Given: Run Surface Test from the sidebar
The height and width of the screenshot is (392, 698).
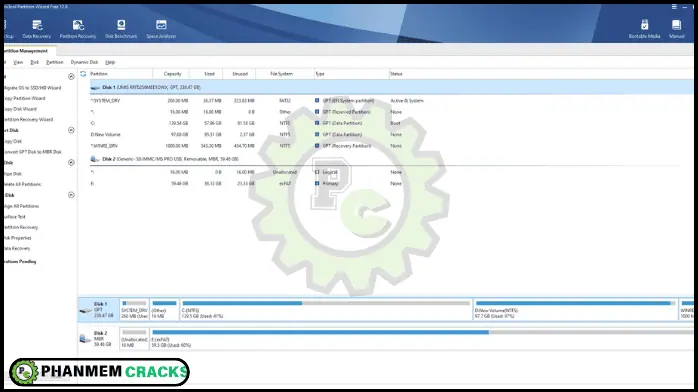Looking at the screenshot, I should coord(15,217).
